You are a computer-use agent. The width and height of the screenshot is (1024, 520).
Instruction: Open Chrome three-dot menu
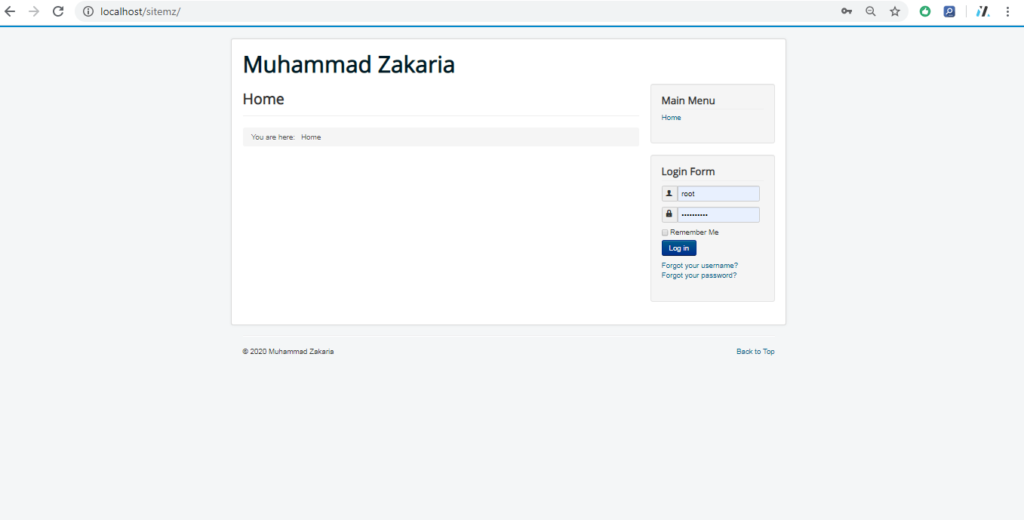pos(1008,11)
